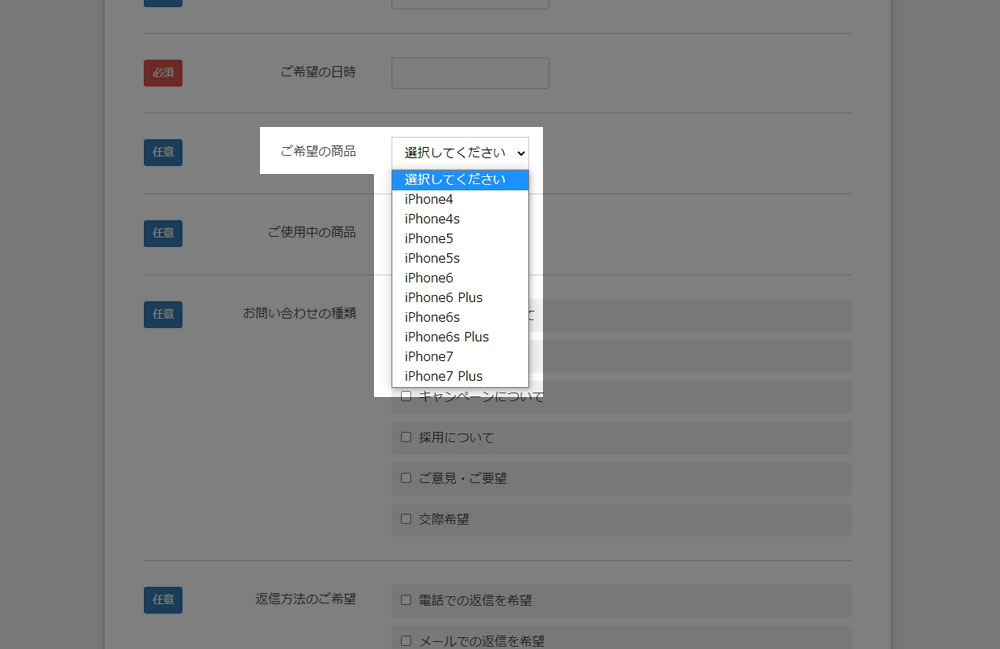1000x649 pixels.
Task: Choose iPhone4s from the dropdown list
Action: pos(460,219)
